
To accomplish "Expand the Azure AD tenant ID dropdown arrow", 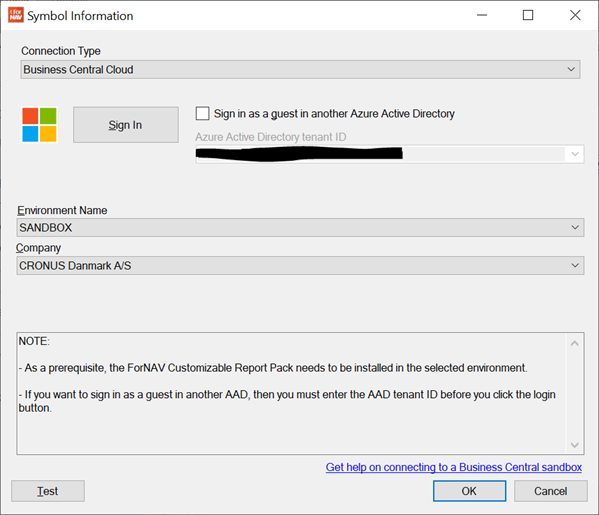I will click(575, 154).
